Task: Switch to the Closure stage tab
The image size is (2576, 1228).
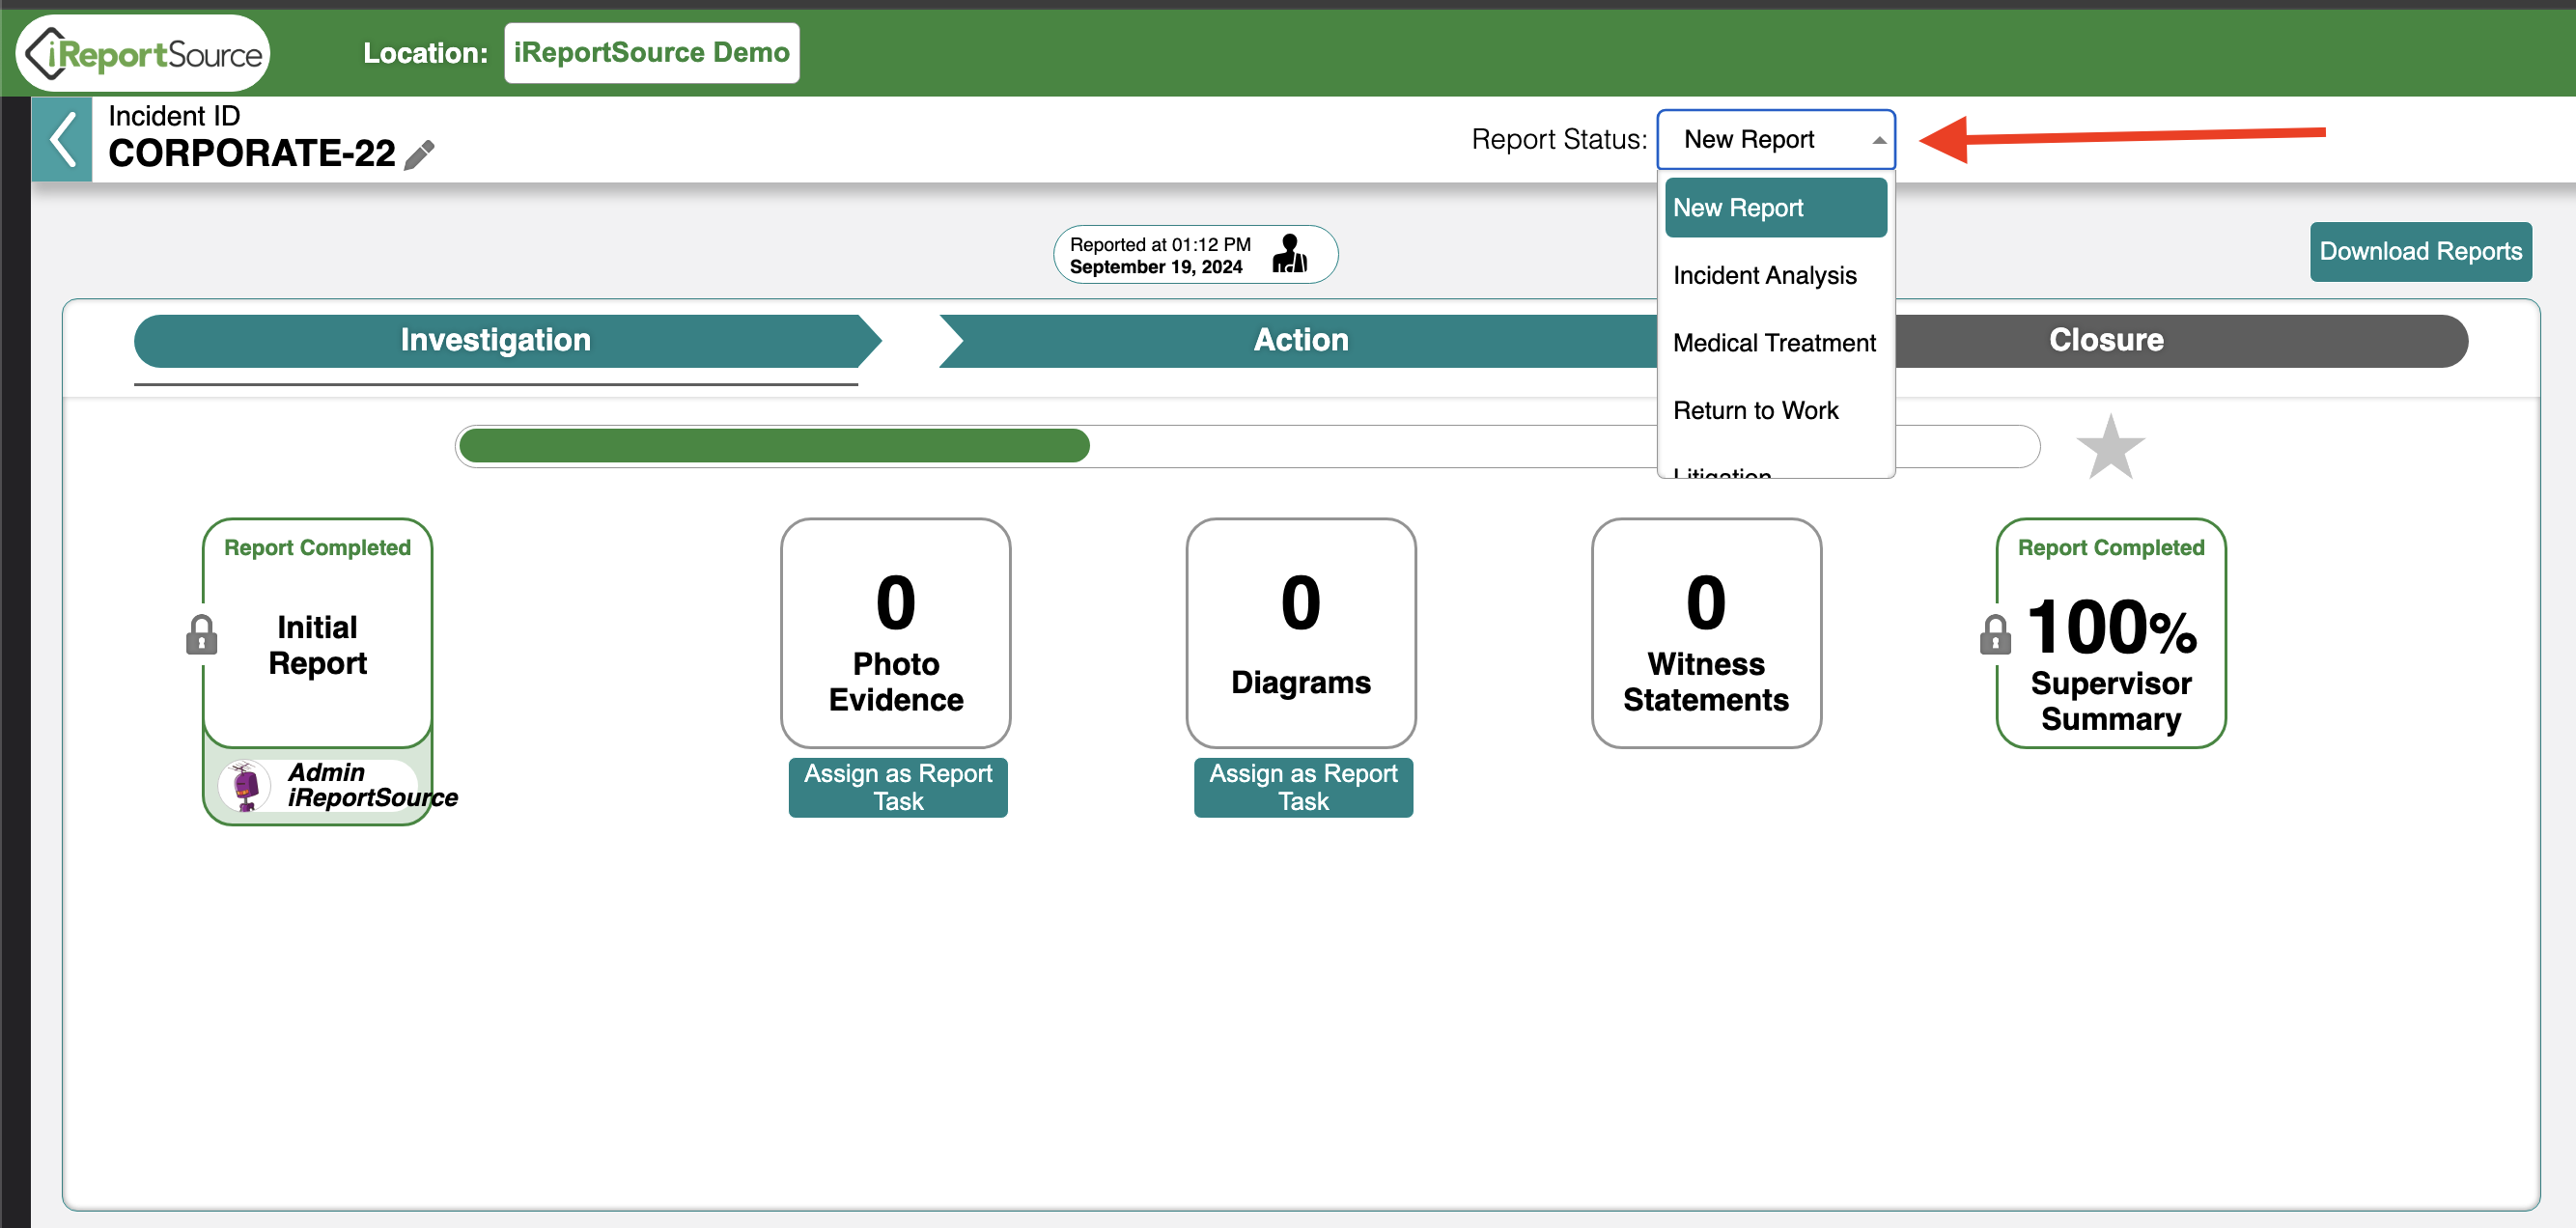Action: (x=2180, y=341)
